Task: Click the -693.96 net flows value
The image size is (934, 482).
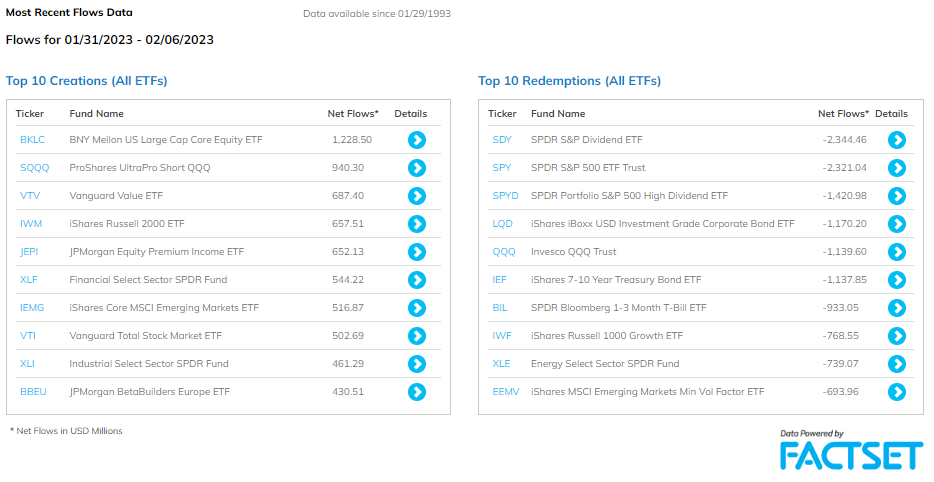Action: pyautogui.click(x=840, y=392)
